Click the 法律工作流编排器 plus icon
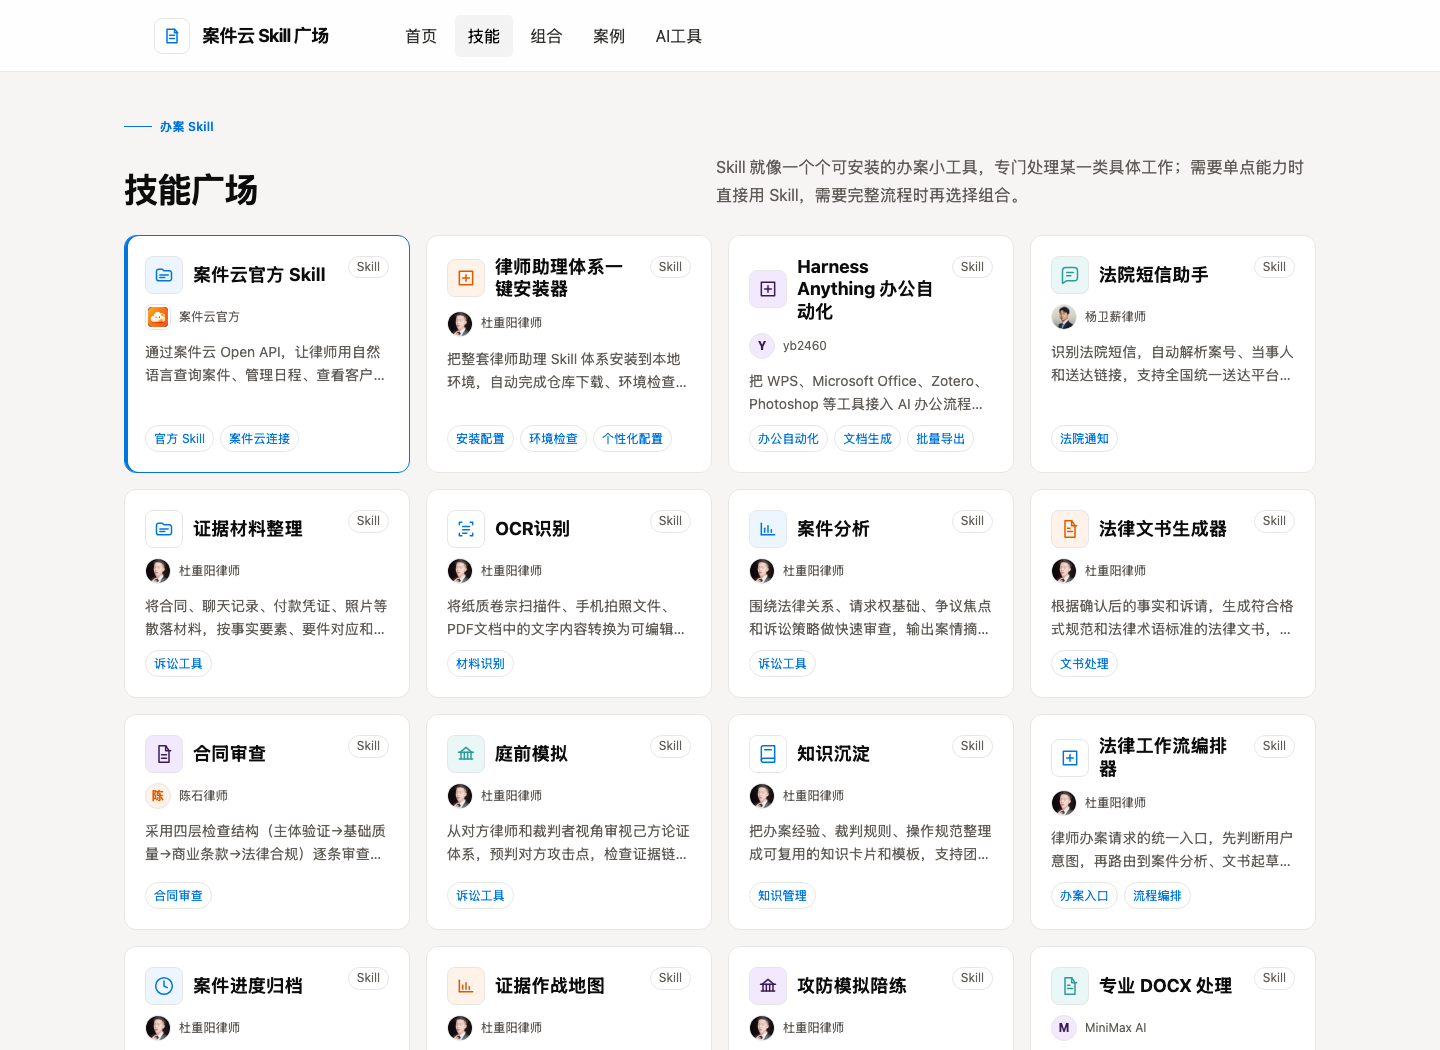Image resolution: width=1440 pixels, height=1050 pixels. 1070,758
